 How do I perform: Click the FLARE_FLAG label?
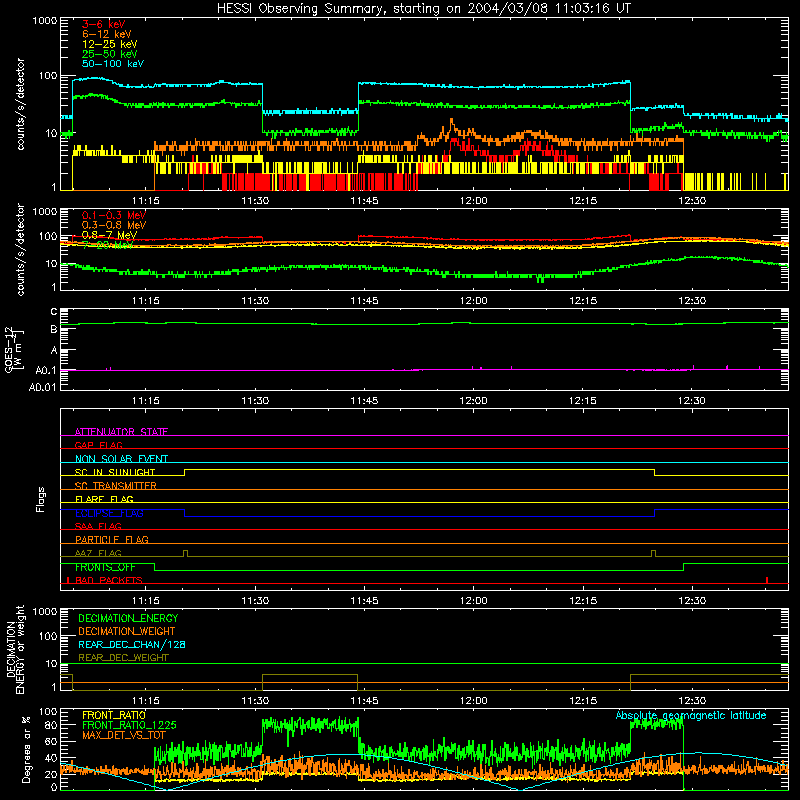(x=104, y=499)
